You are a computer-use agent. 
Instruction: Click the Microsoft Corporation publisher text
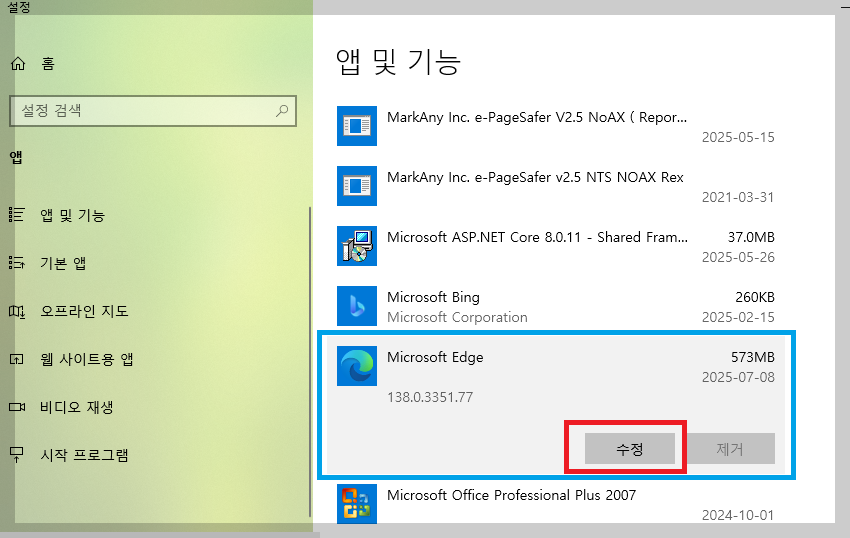click(x=457, y=317)
